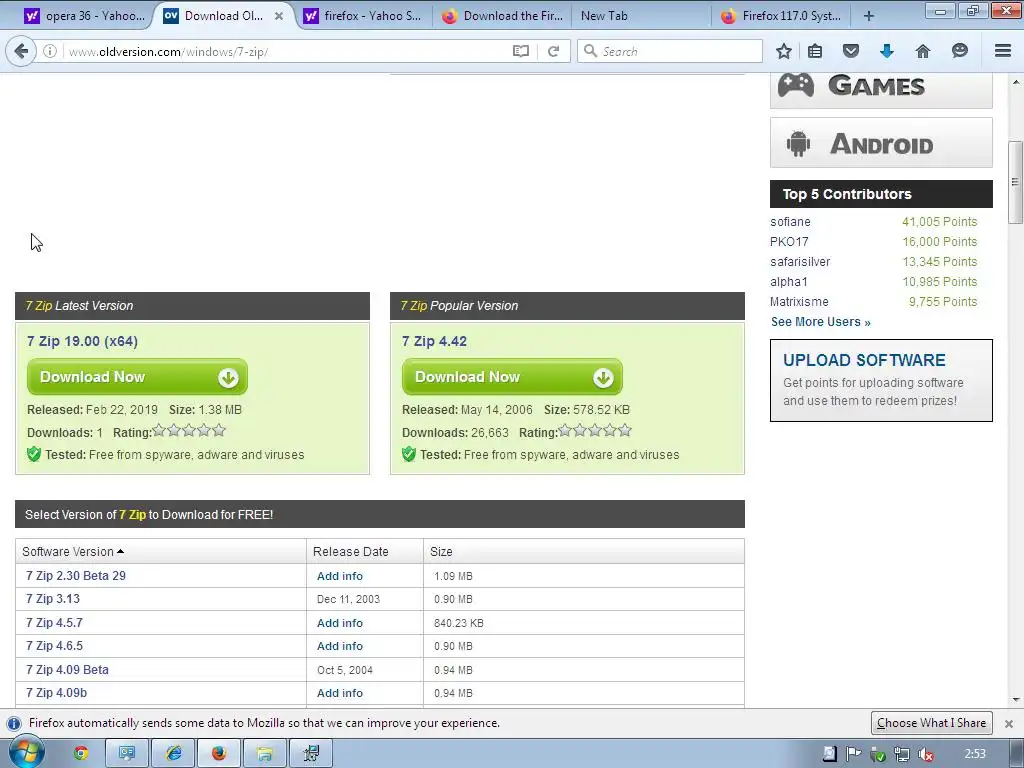
Task: Add info for 7 Zip 4.09b
Action: (x=340, y=693)
